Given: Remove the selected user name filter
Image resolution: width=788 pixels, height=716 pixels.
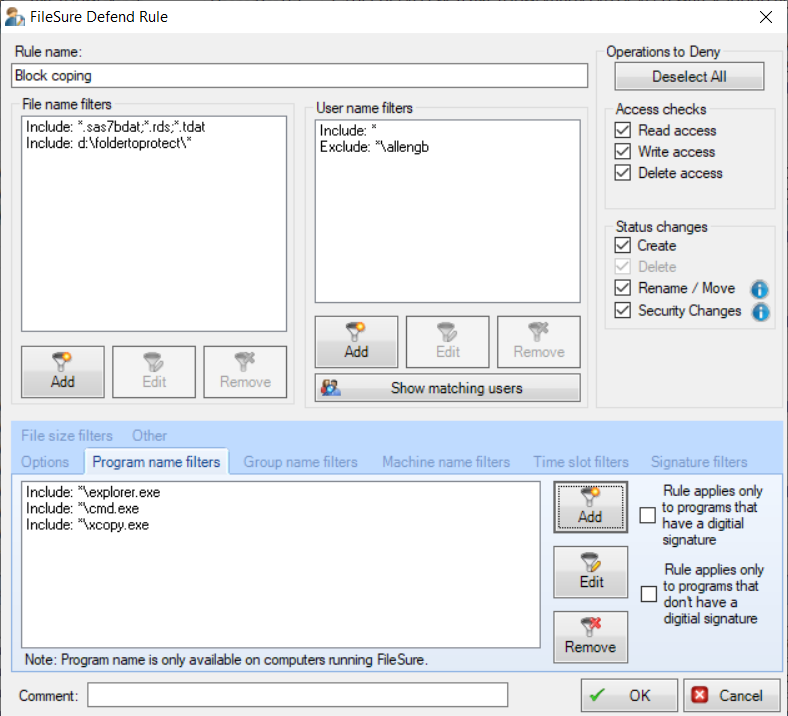Looking at the screenshot, I should click(539, 342).
